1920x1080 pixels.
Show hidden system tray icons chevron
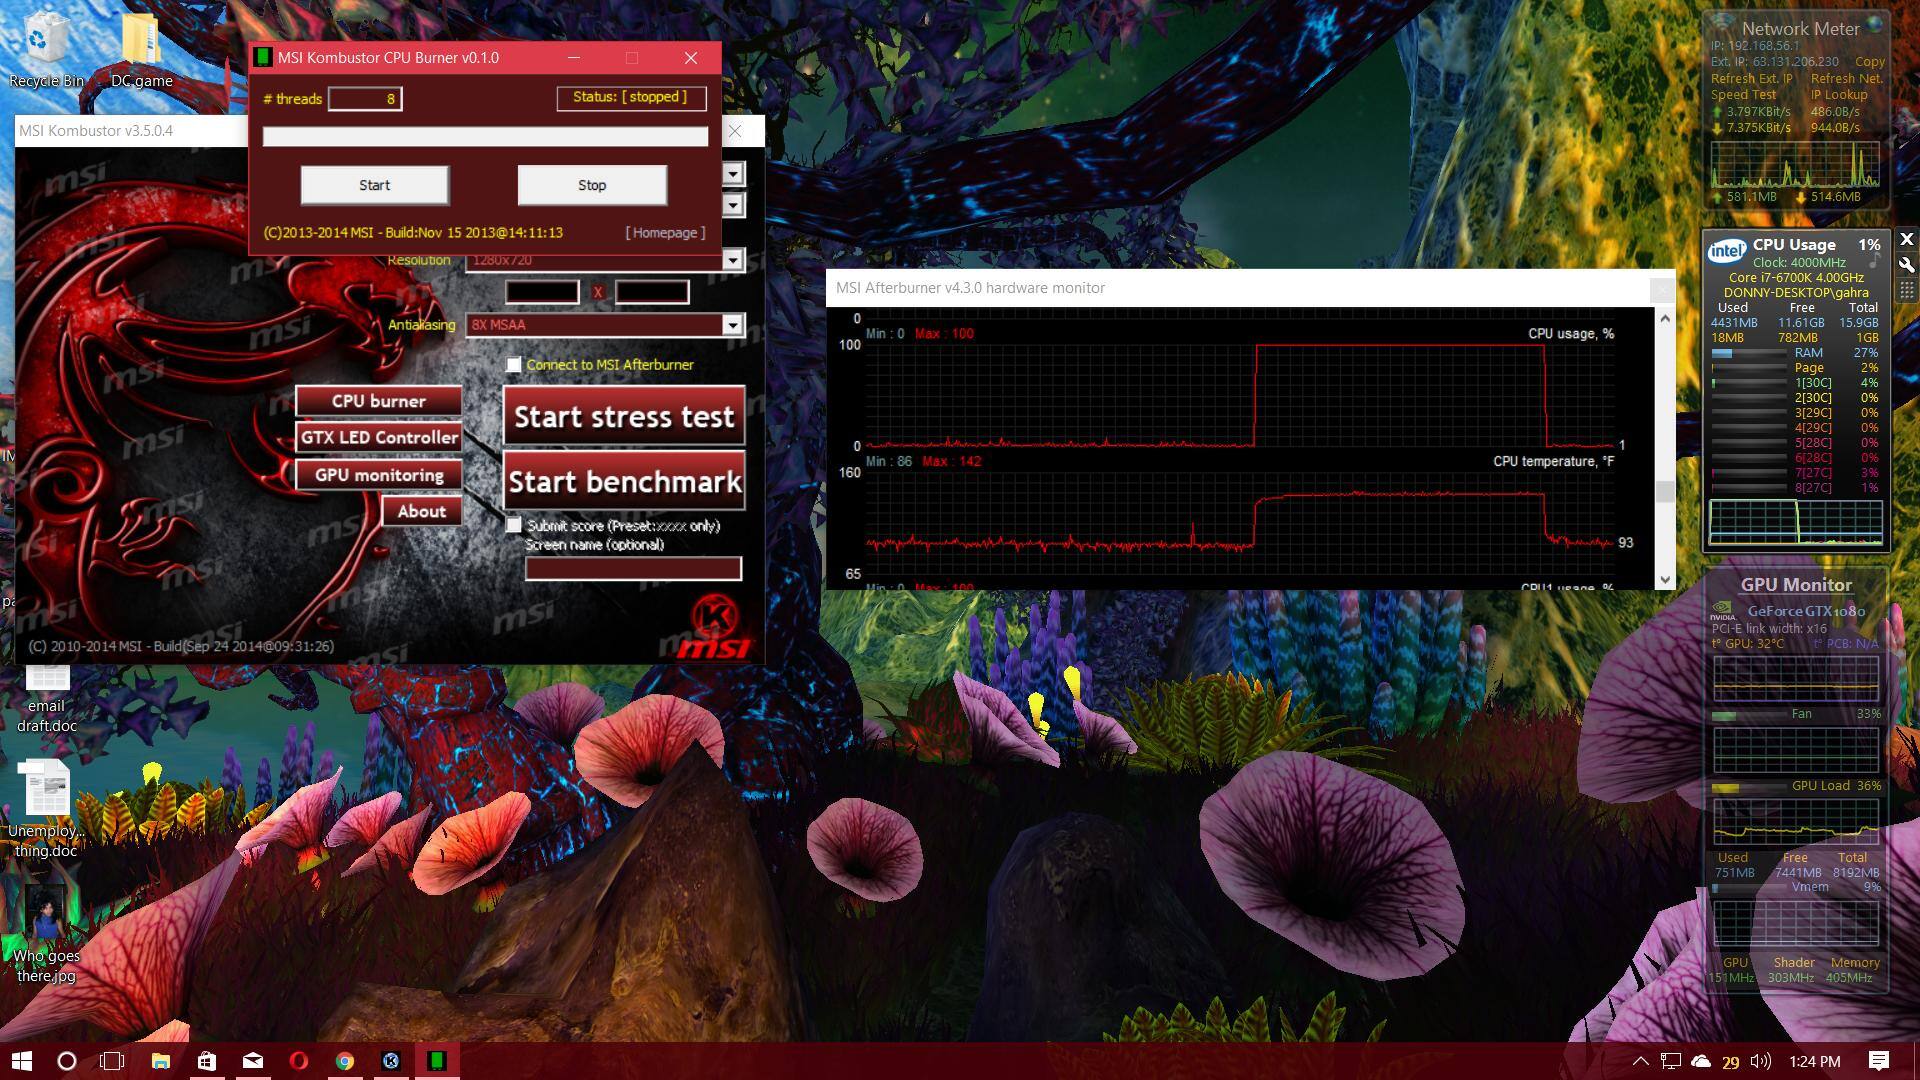1641,1061
